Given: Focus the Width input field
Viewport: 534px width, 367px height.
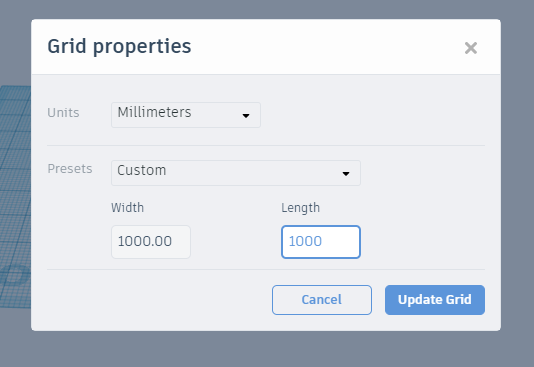Looking at the screenshot, I should click(151, 242).
